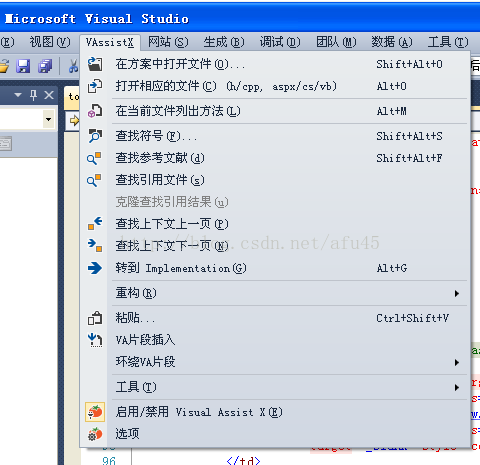The width and height of the screenshot is (480, 465).
Task: Click the previous-in-context arrow icon
Action: 95,223
